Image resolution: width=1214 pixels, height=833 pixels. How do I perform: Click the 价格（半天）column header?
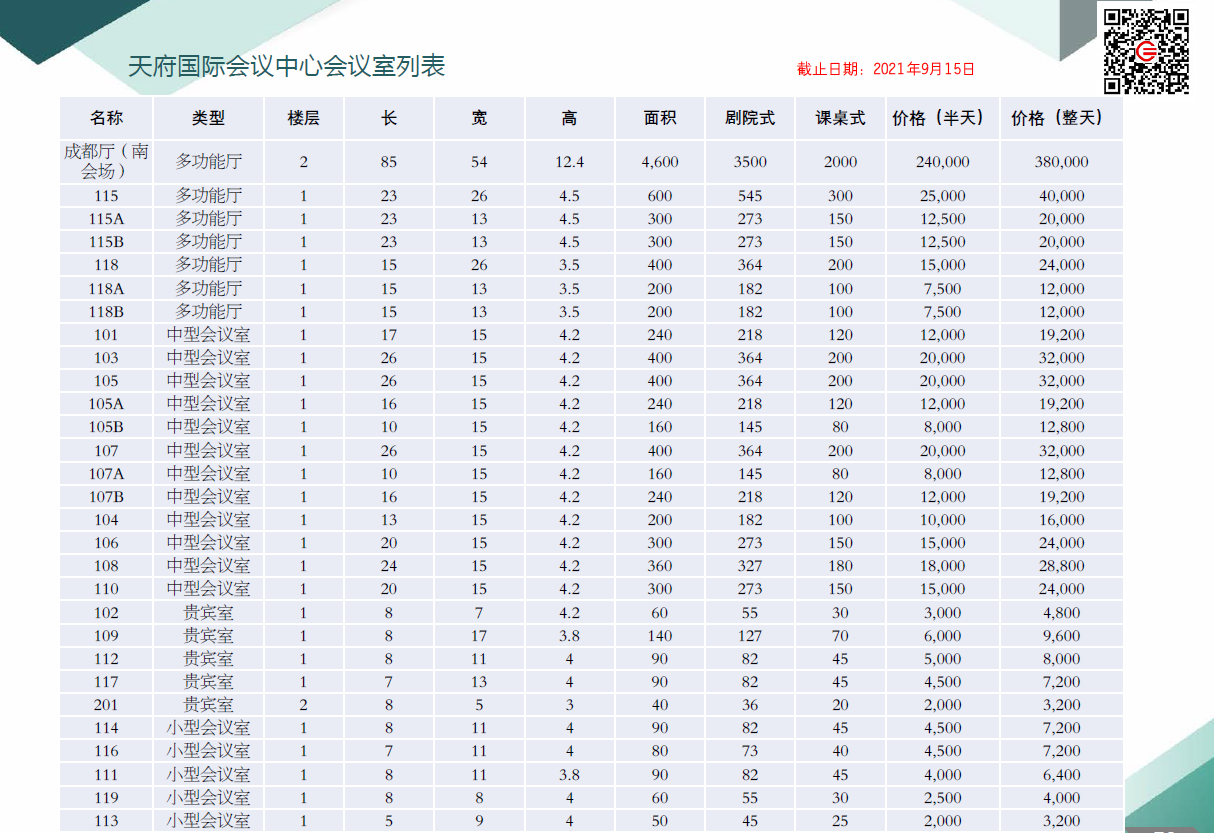pos(942,118)
